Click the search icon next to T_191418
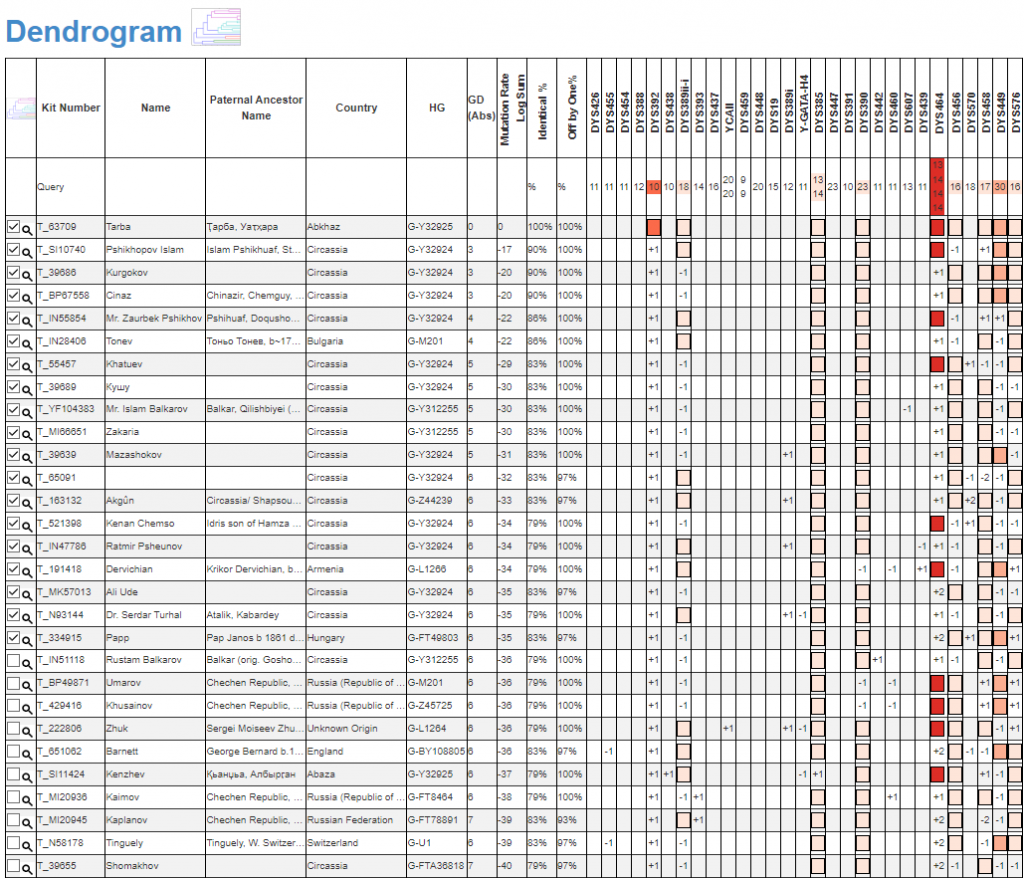This screenshot has height=878, width=1024. pyautogui.click(x=27, y=570)
